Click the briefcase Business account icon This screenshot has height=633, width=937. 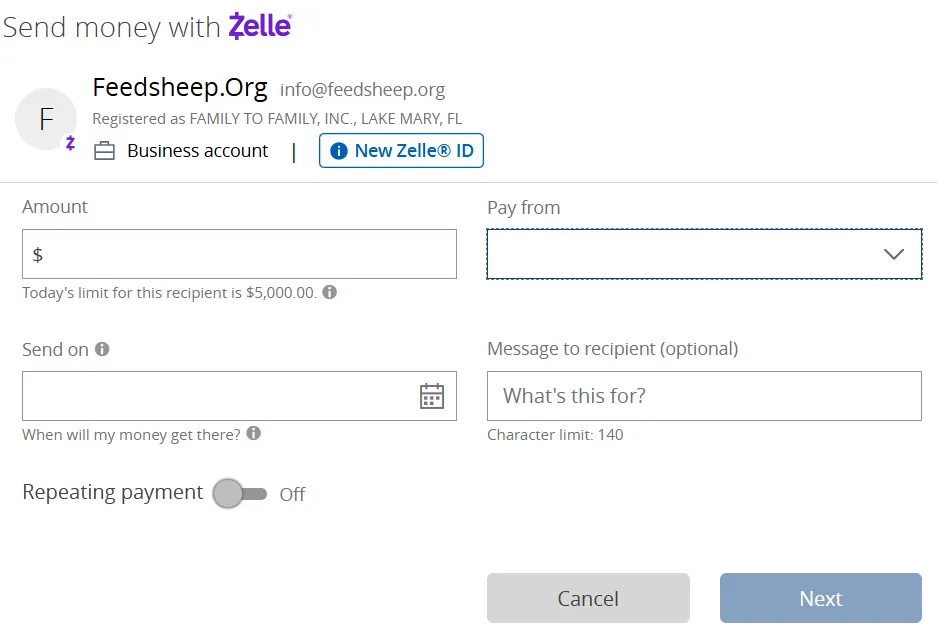[x=104, y=151]
